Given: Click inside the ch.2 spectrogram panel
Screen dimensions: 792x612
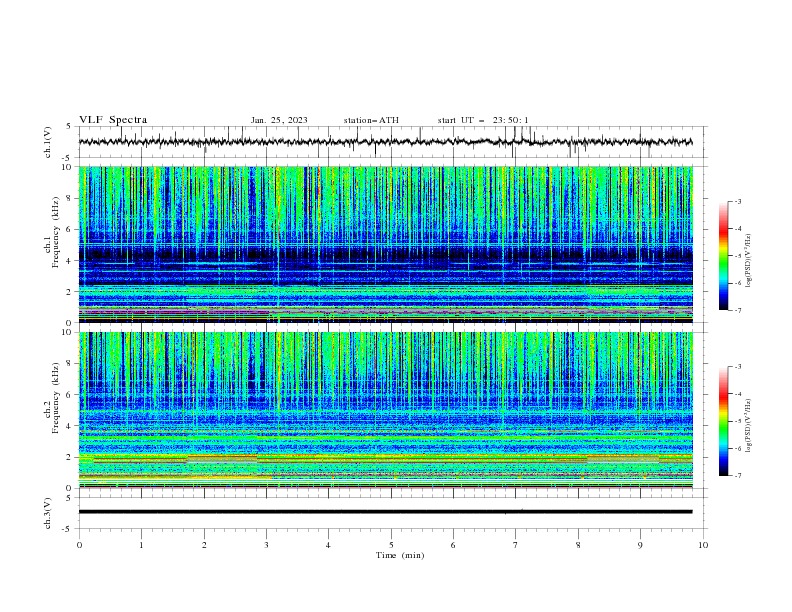Looking at the screenshot, I should pyautogui.click(x=385, y=410).
